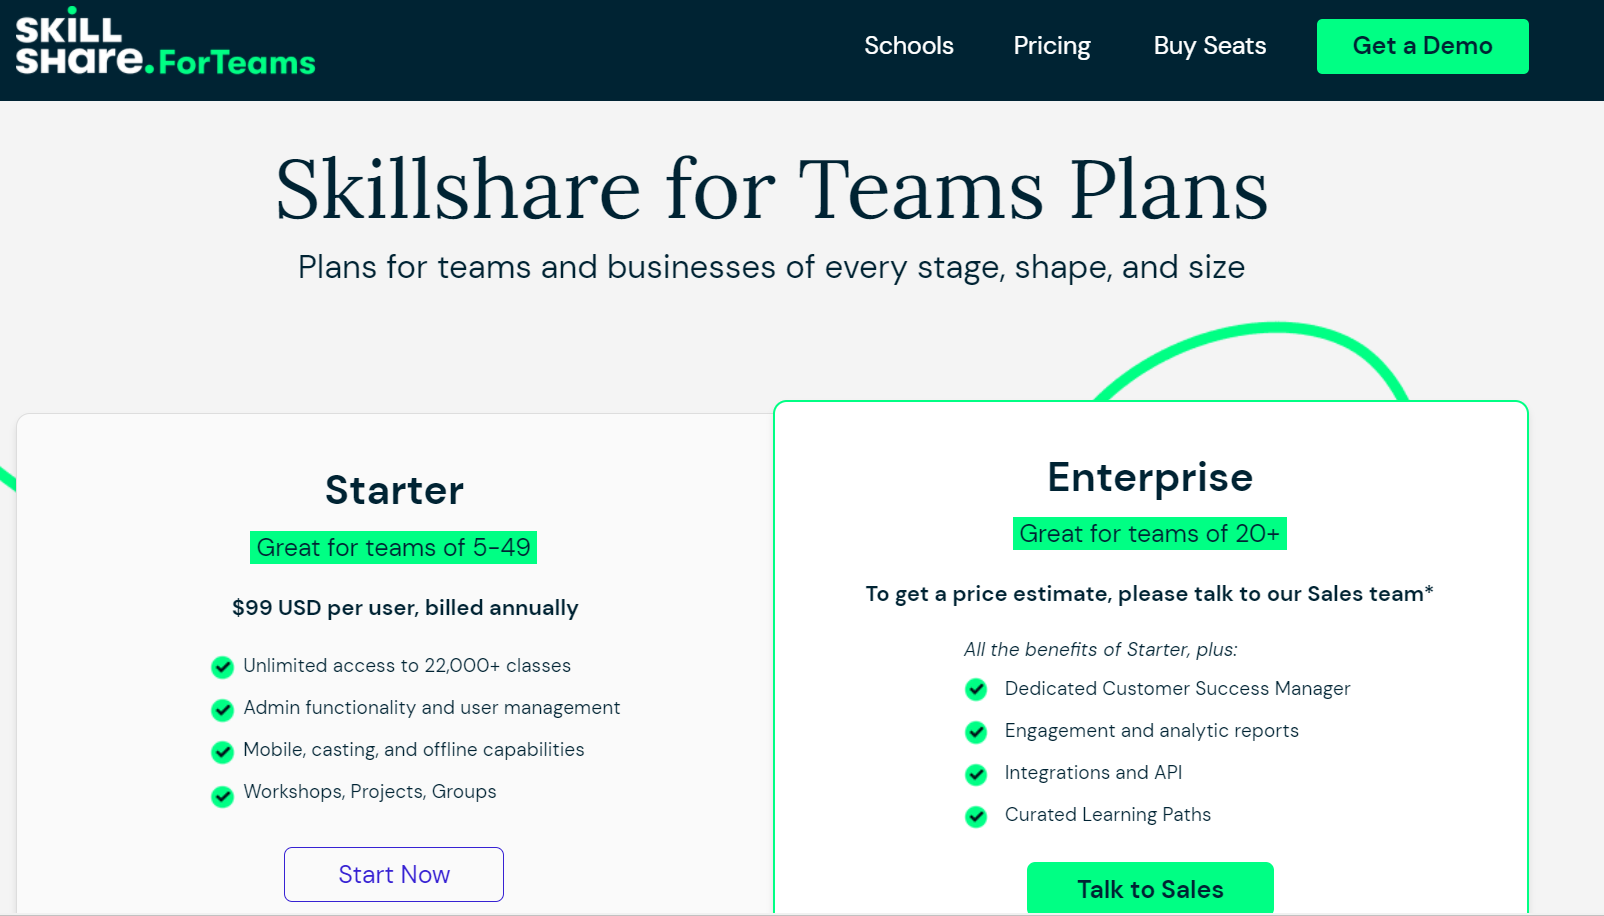Viewport: 1604px width, 916px height.
Task: Click the checkmark beside 'Admin functionality and user management'
Action: tap(222, 710)
